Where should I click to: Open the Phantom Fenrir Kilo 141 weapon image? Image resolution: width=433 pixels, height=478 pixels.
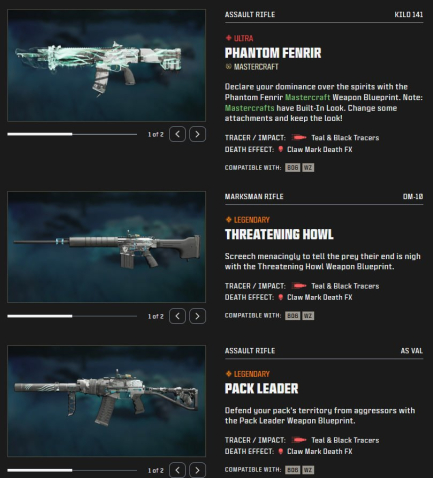tap(106, 65)
